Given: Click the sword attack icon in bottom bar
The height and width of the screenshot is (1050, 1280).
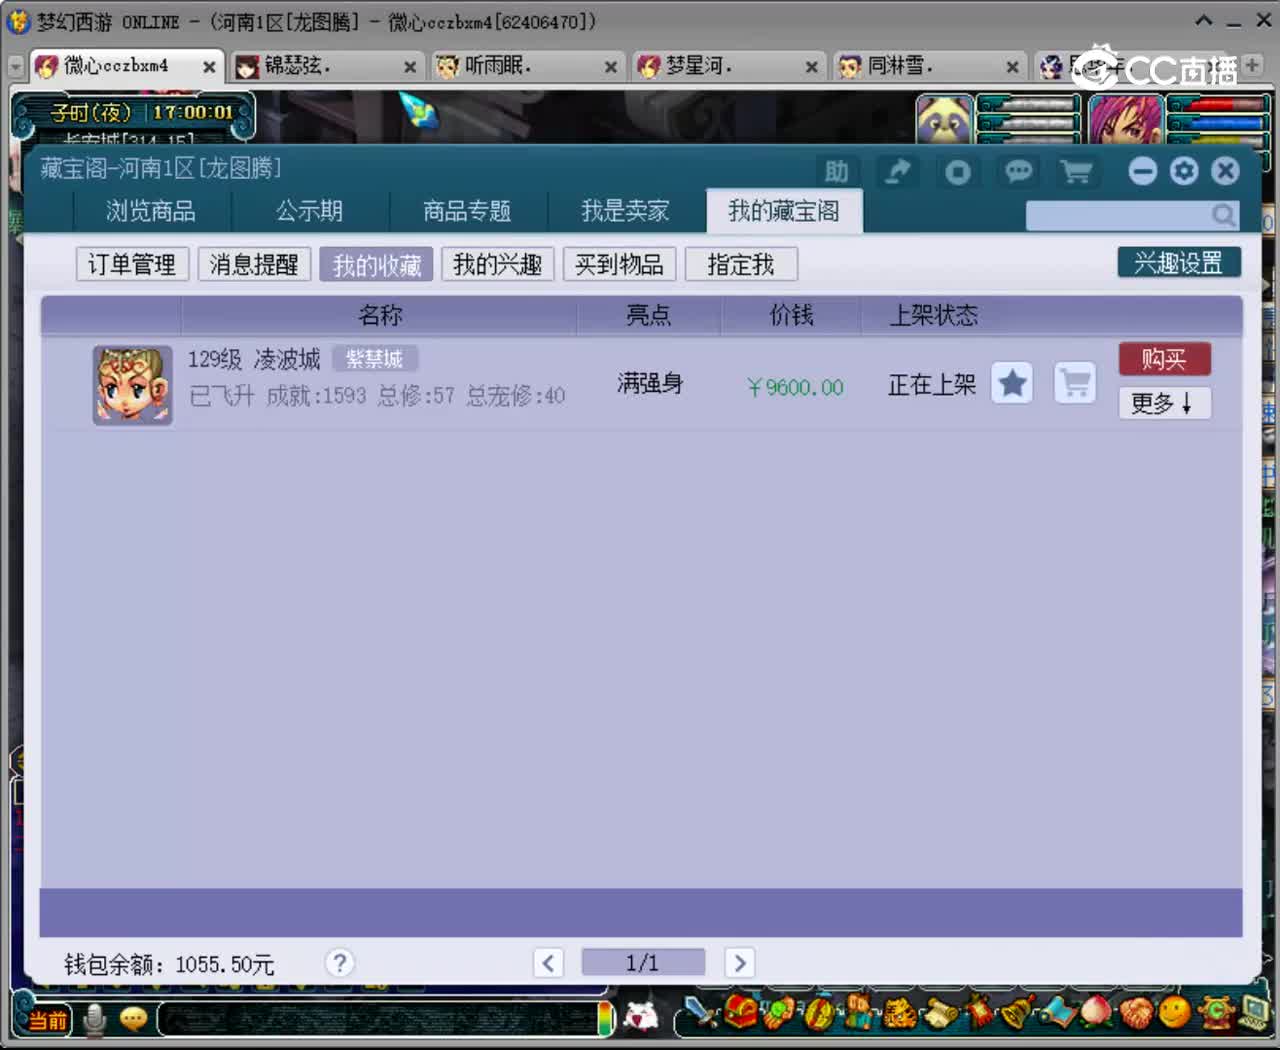Looking at the screenshot, I should [703, 1012].
